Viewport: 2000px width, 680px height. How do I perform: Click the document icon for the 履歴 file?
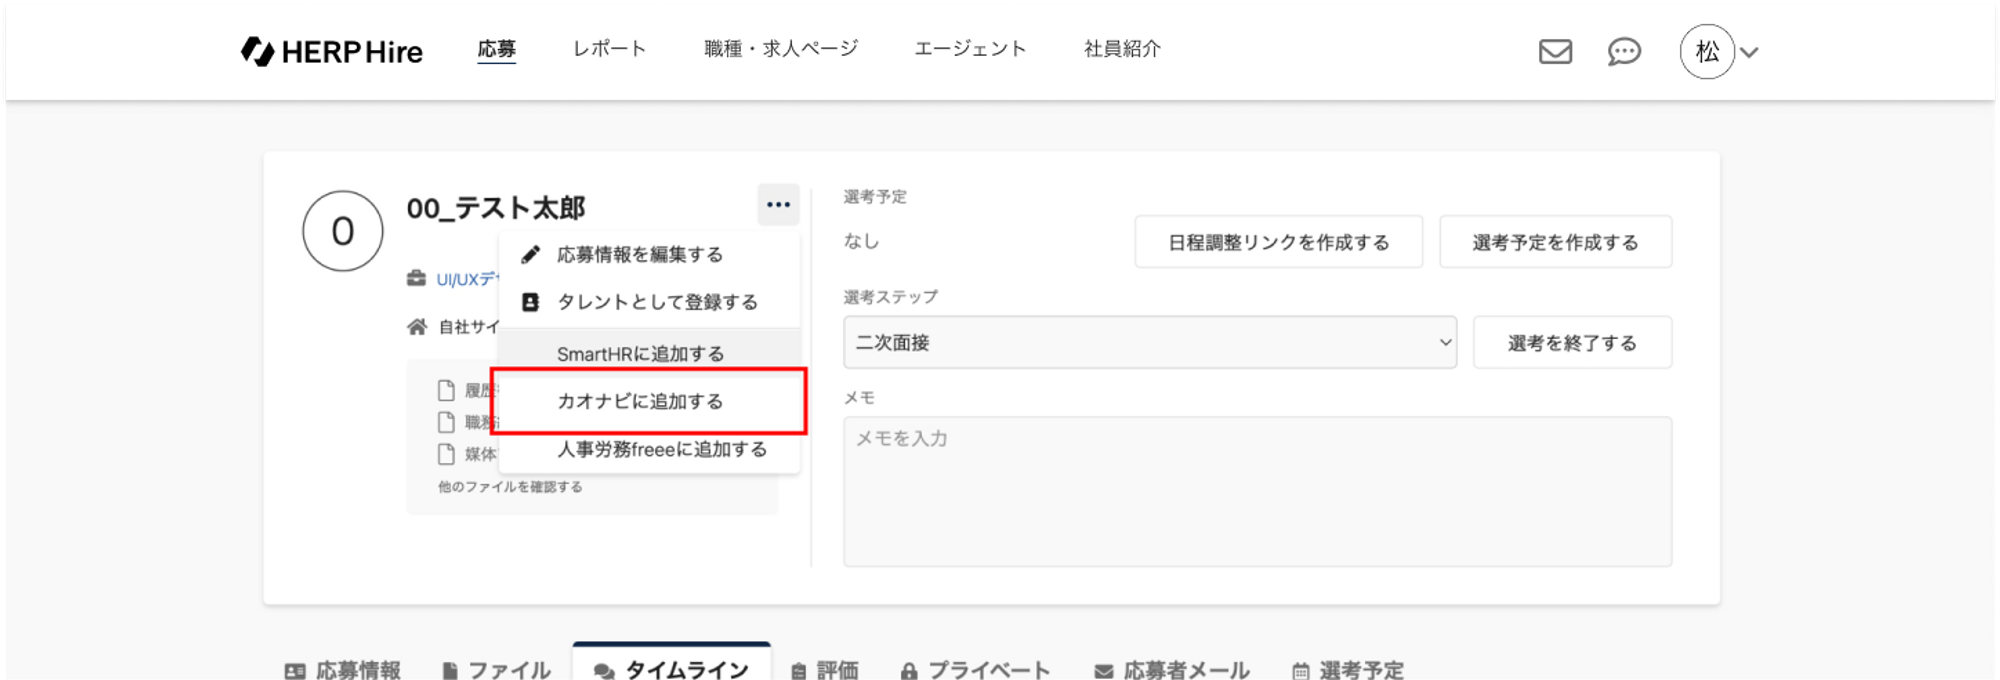pos(447,390)
